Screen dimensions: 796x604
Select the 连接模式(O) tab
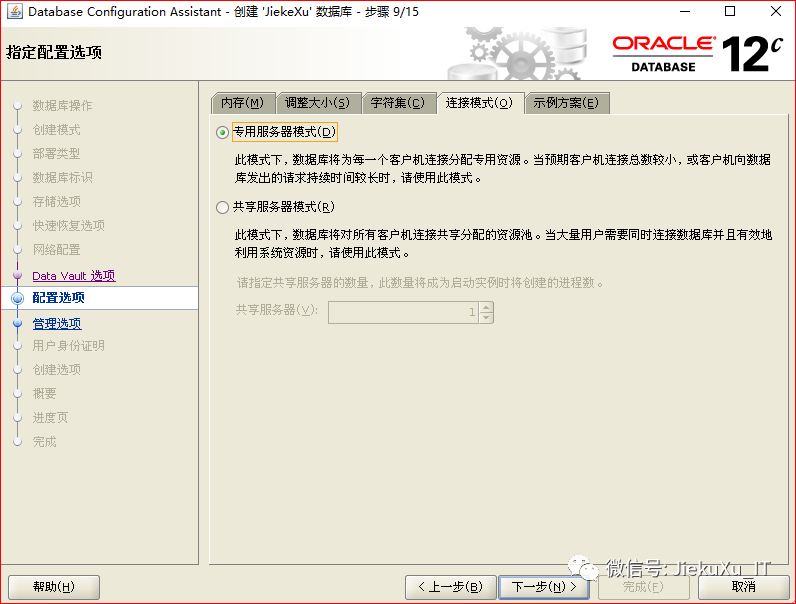480,103
